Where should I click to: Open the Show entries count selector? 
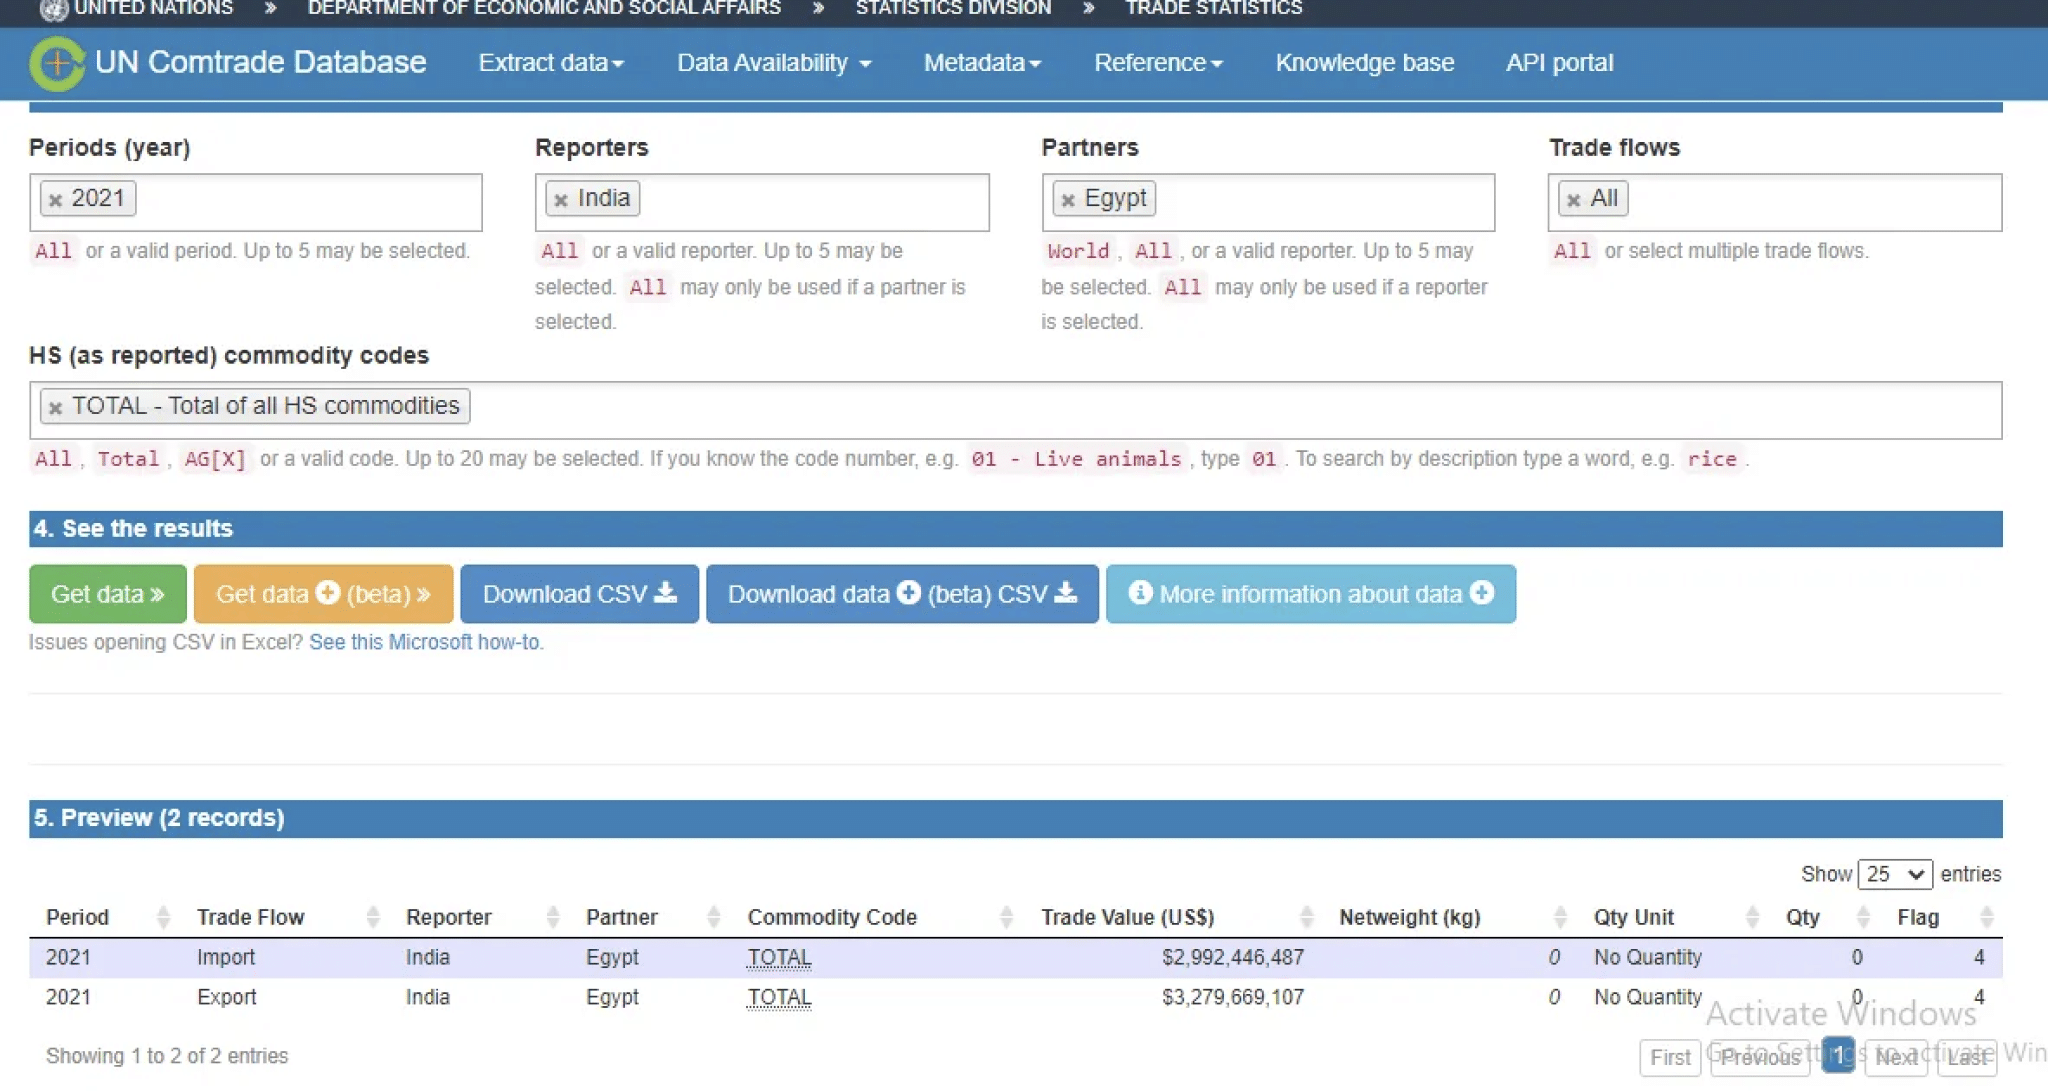click(1894, 874)
